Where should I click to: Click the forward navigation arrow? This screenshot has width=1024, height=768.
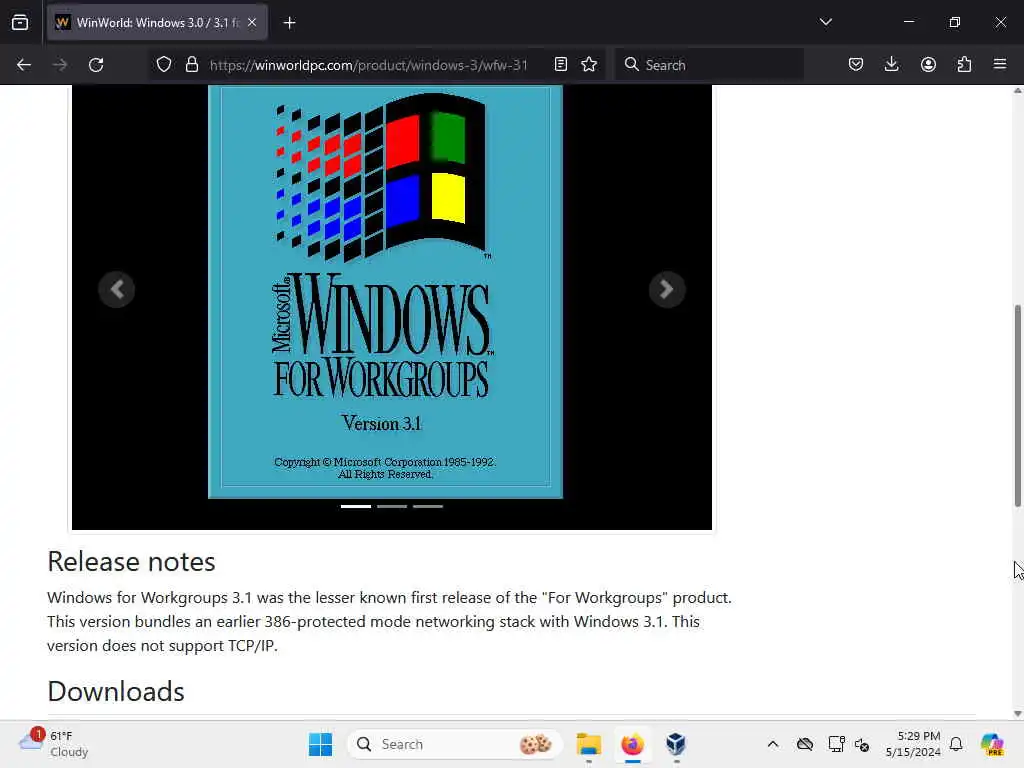point(60,65)
